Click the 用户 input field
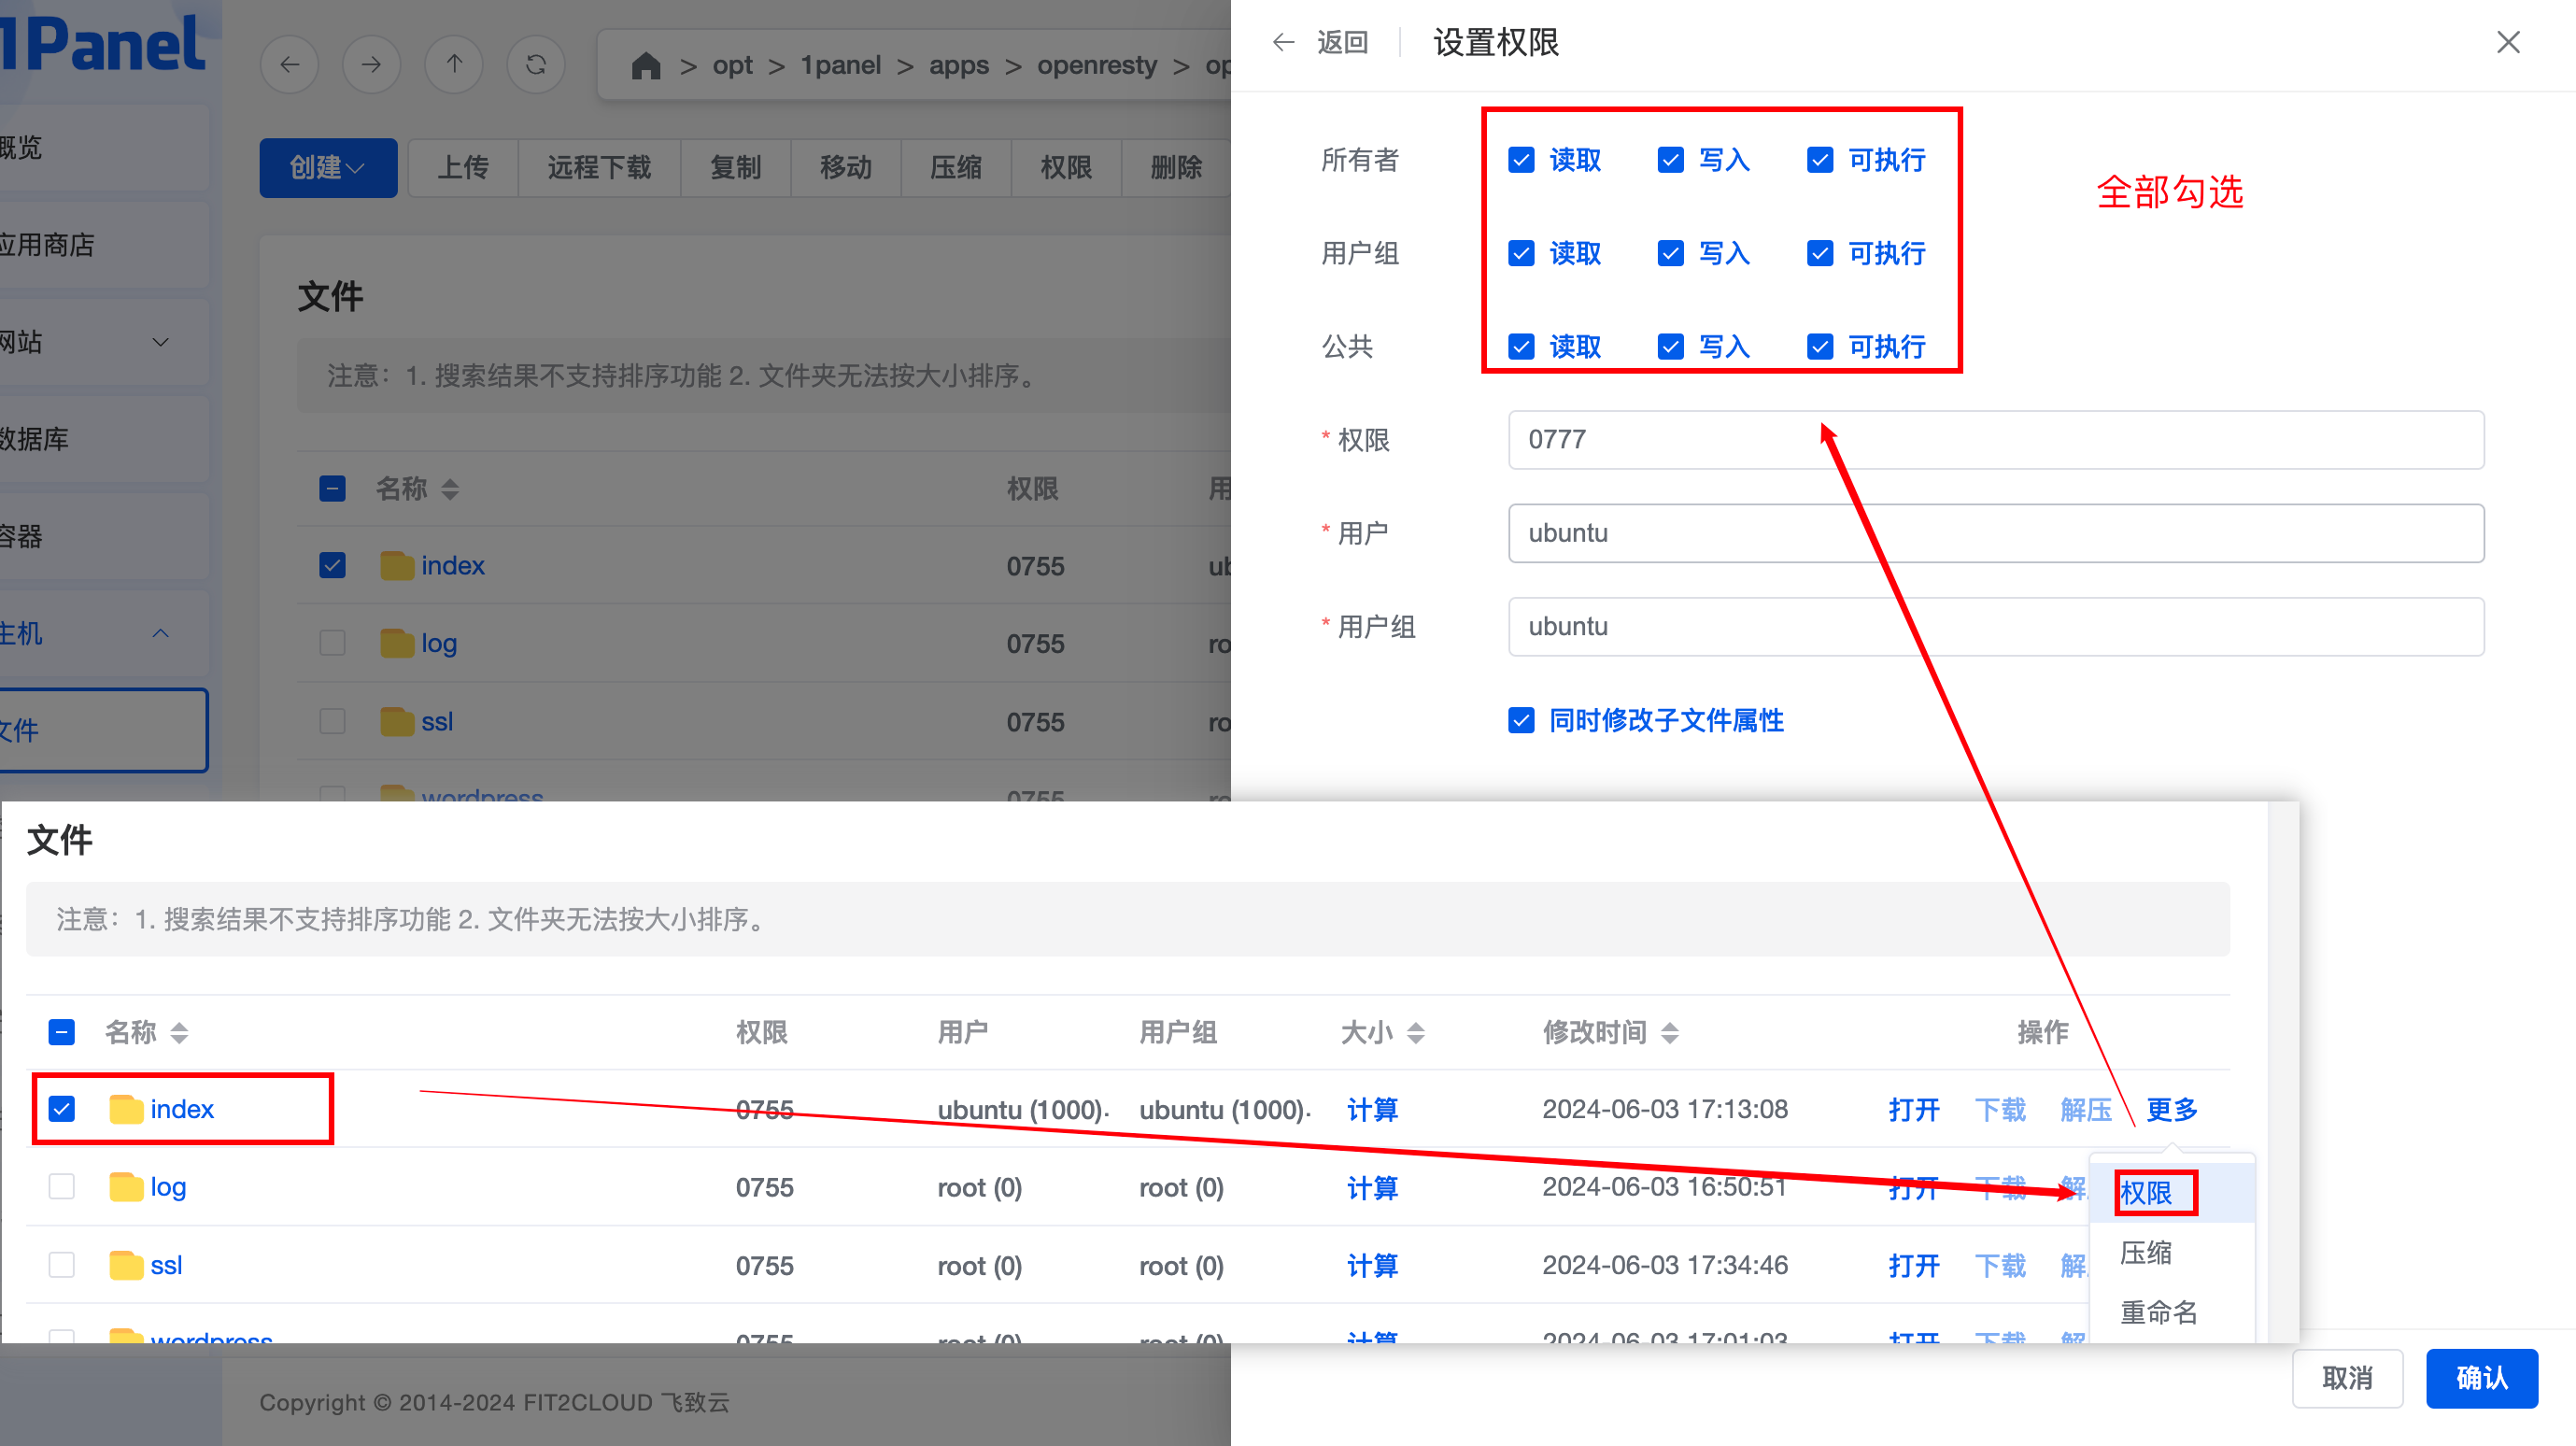Image resolution: width=2576 pixels, height=1446 pixels. 1996,533
